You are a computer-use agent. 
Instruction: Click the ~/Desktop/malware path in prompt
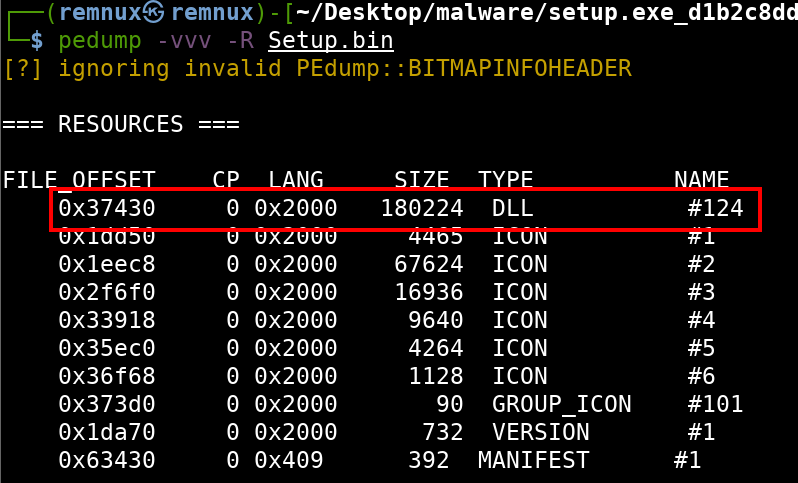[416, 13]
